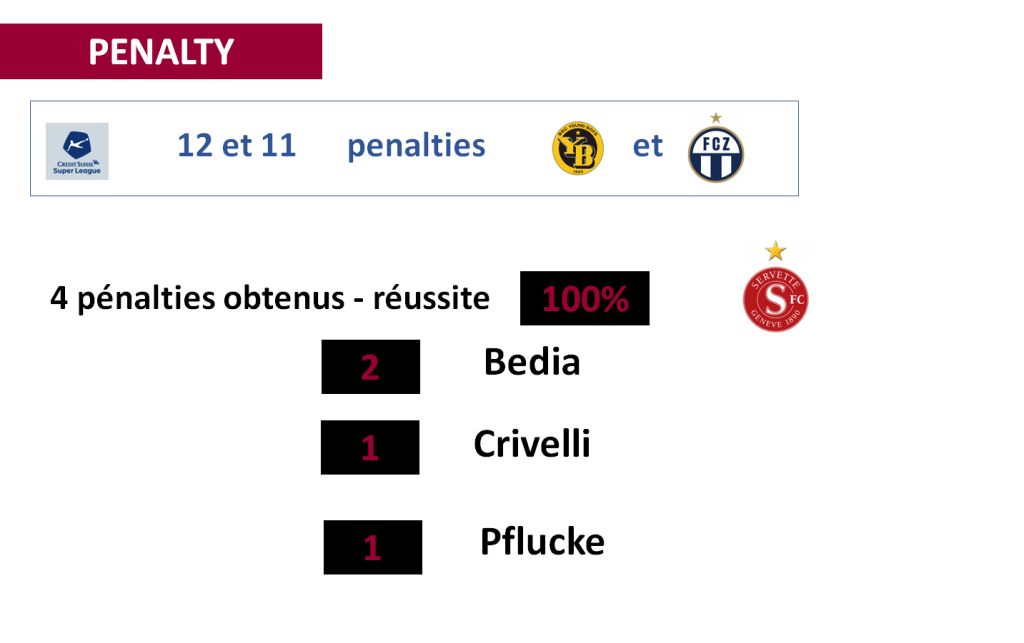1024x643 pixels.
Task: Click the gold star above Servette logo
Action: (x=775, y=251)
